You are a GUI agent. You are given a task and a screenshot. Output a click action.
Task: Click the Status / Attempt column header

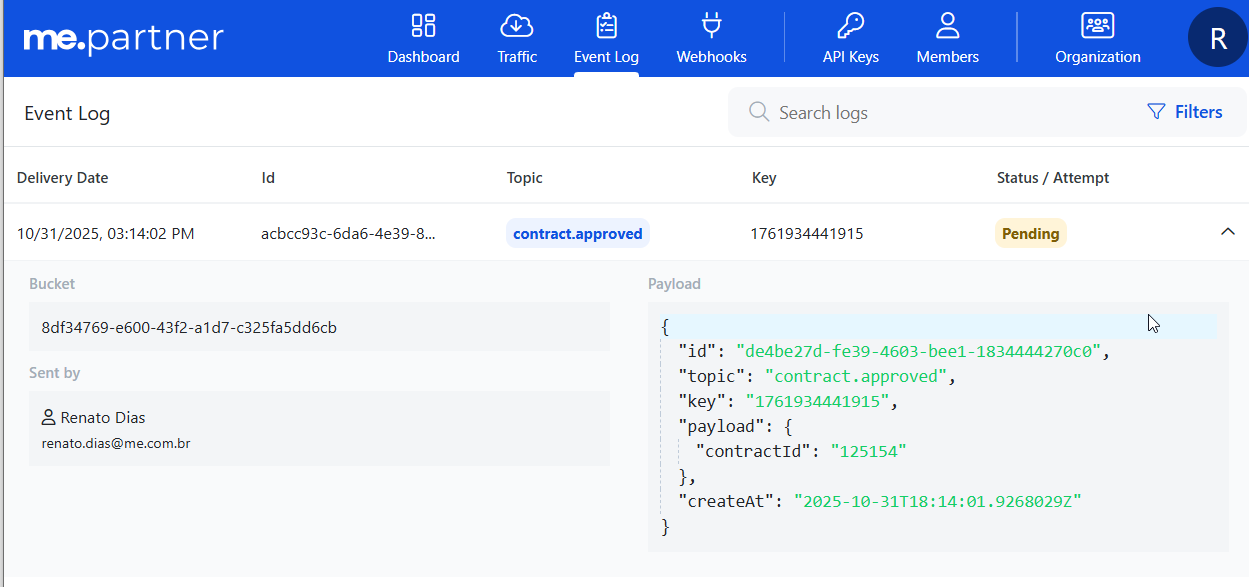click(x=1052, y=178)
